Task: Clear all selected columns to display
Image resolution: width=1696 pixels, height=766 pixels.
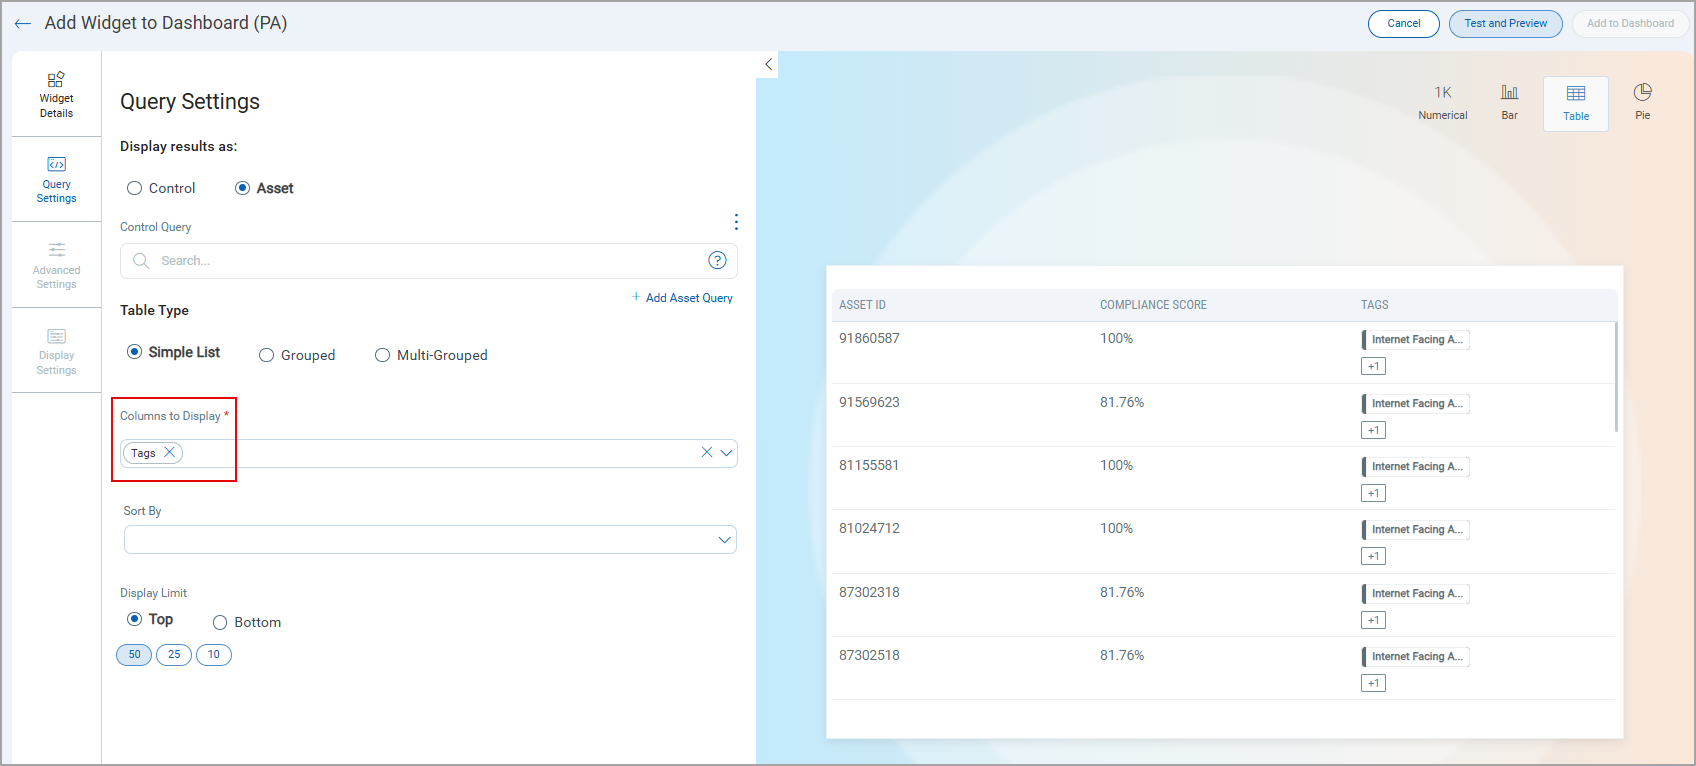Action: point(706,452)
